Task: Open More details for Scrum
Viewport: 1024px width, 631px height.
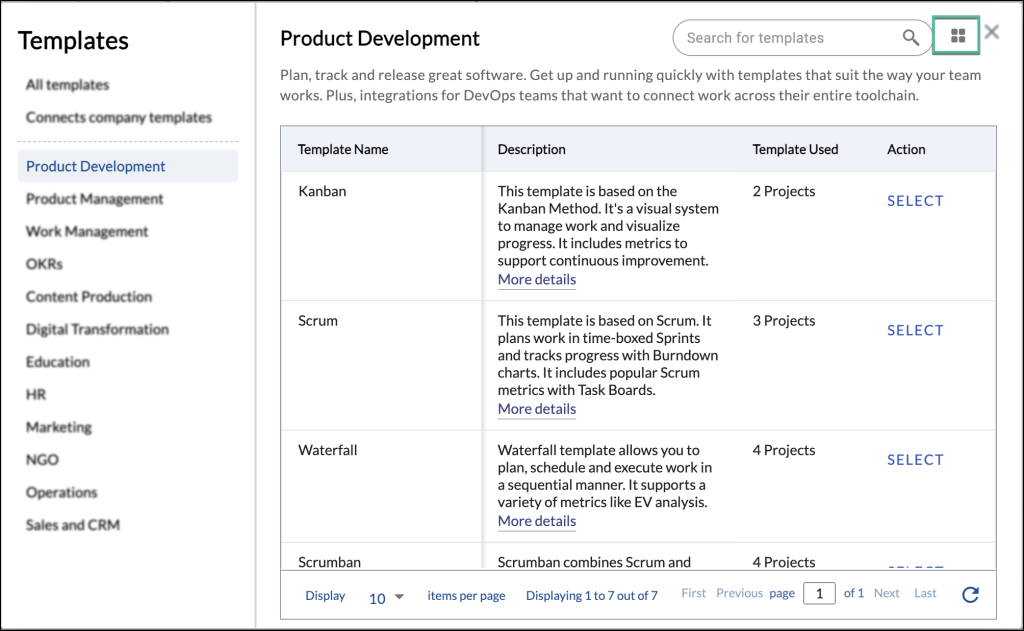Action: pos(537,409)
